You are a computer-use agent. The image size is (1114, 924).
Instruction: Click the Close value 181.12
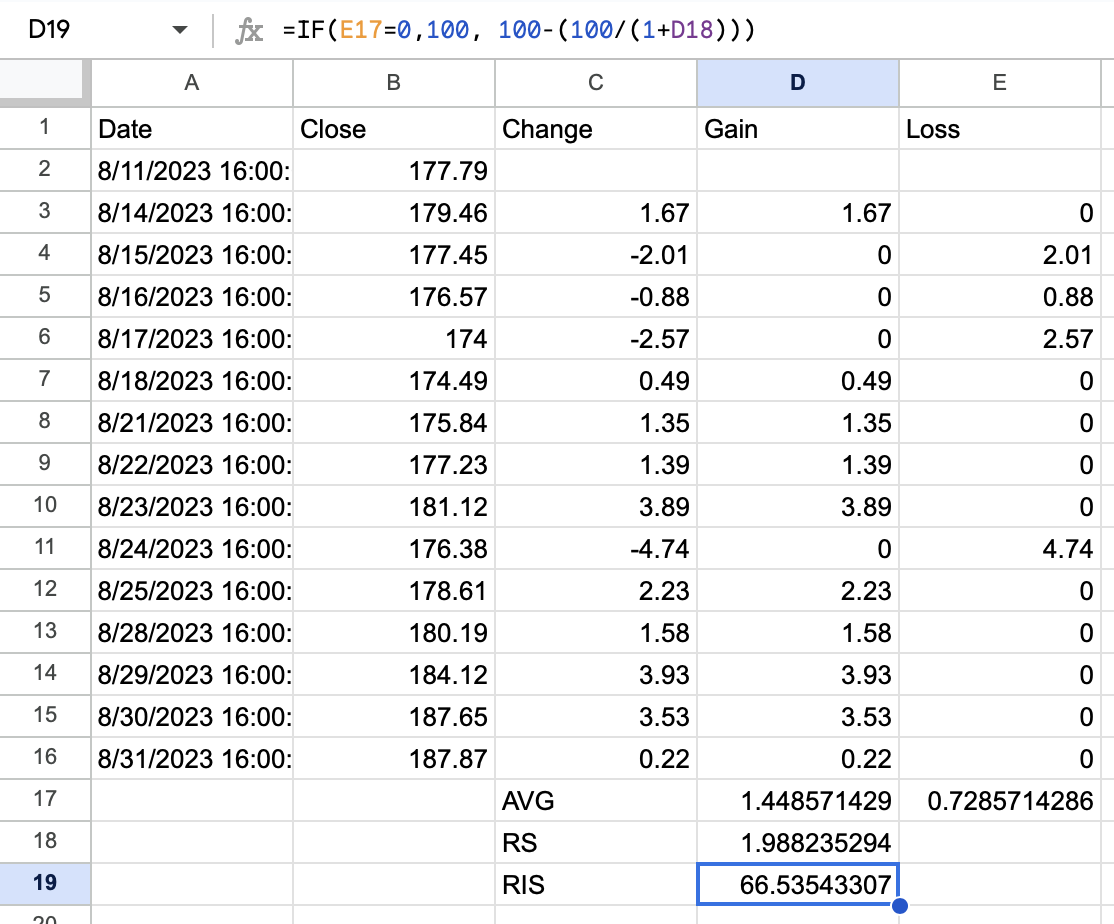coord(394,506)
